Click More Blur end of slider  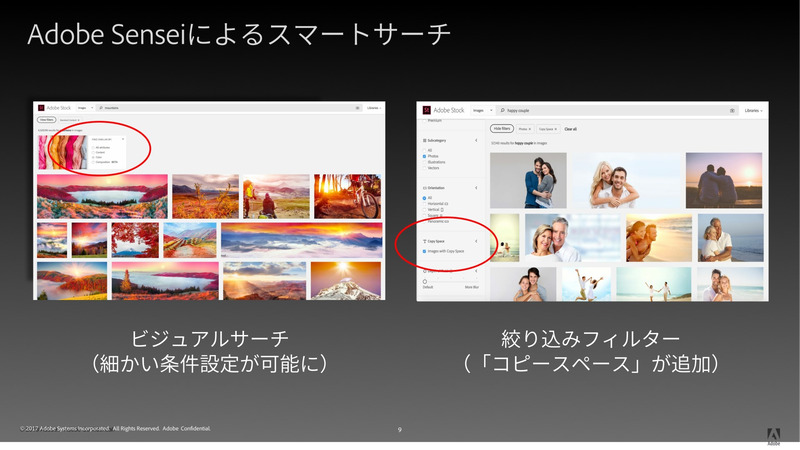(471, 287)
